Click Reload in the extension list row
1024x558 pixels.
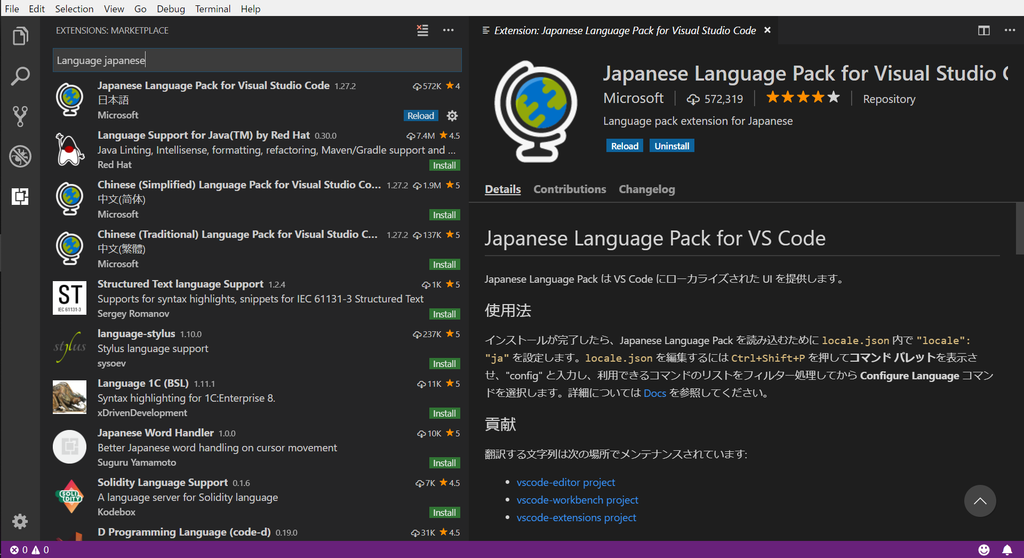click(420, 116)
